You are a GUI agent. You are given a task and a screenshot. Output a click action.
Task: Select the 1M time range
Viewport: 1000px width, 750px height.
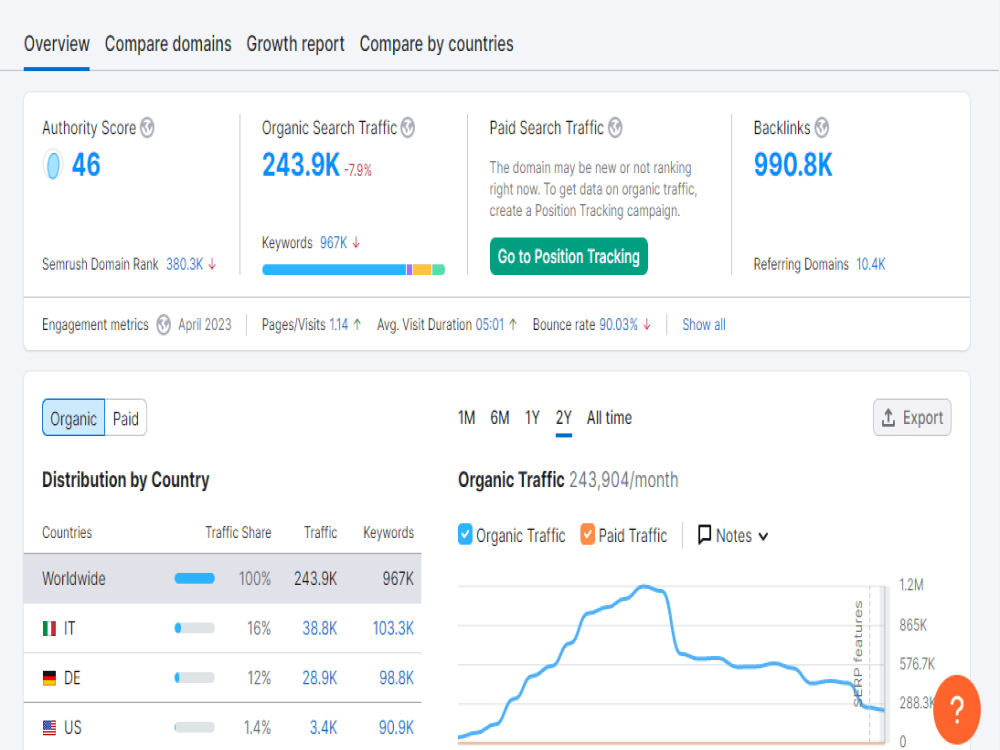coord(466,418)
